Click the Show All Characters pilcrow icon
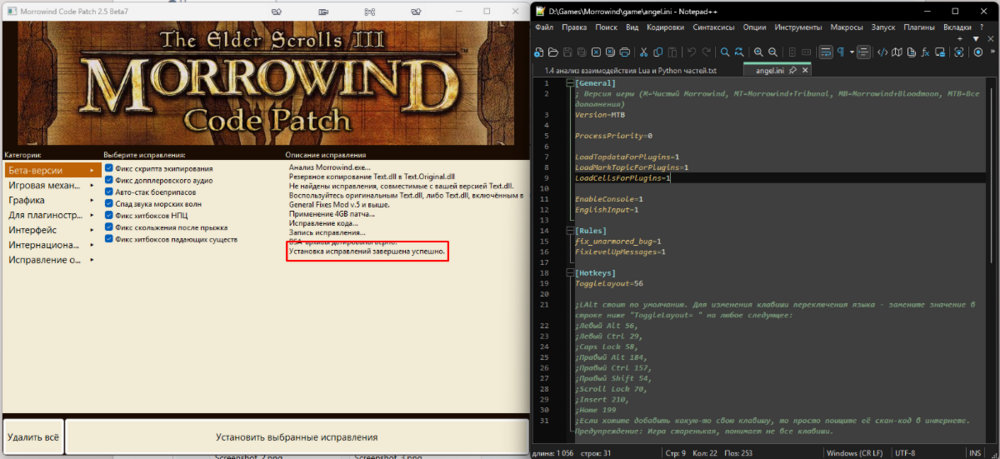1000x459 pixels. click(841, 52)
